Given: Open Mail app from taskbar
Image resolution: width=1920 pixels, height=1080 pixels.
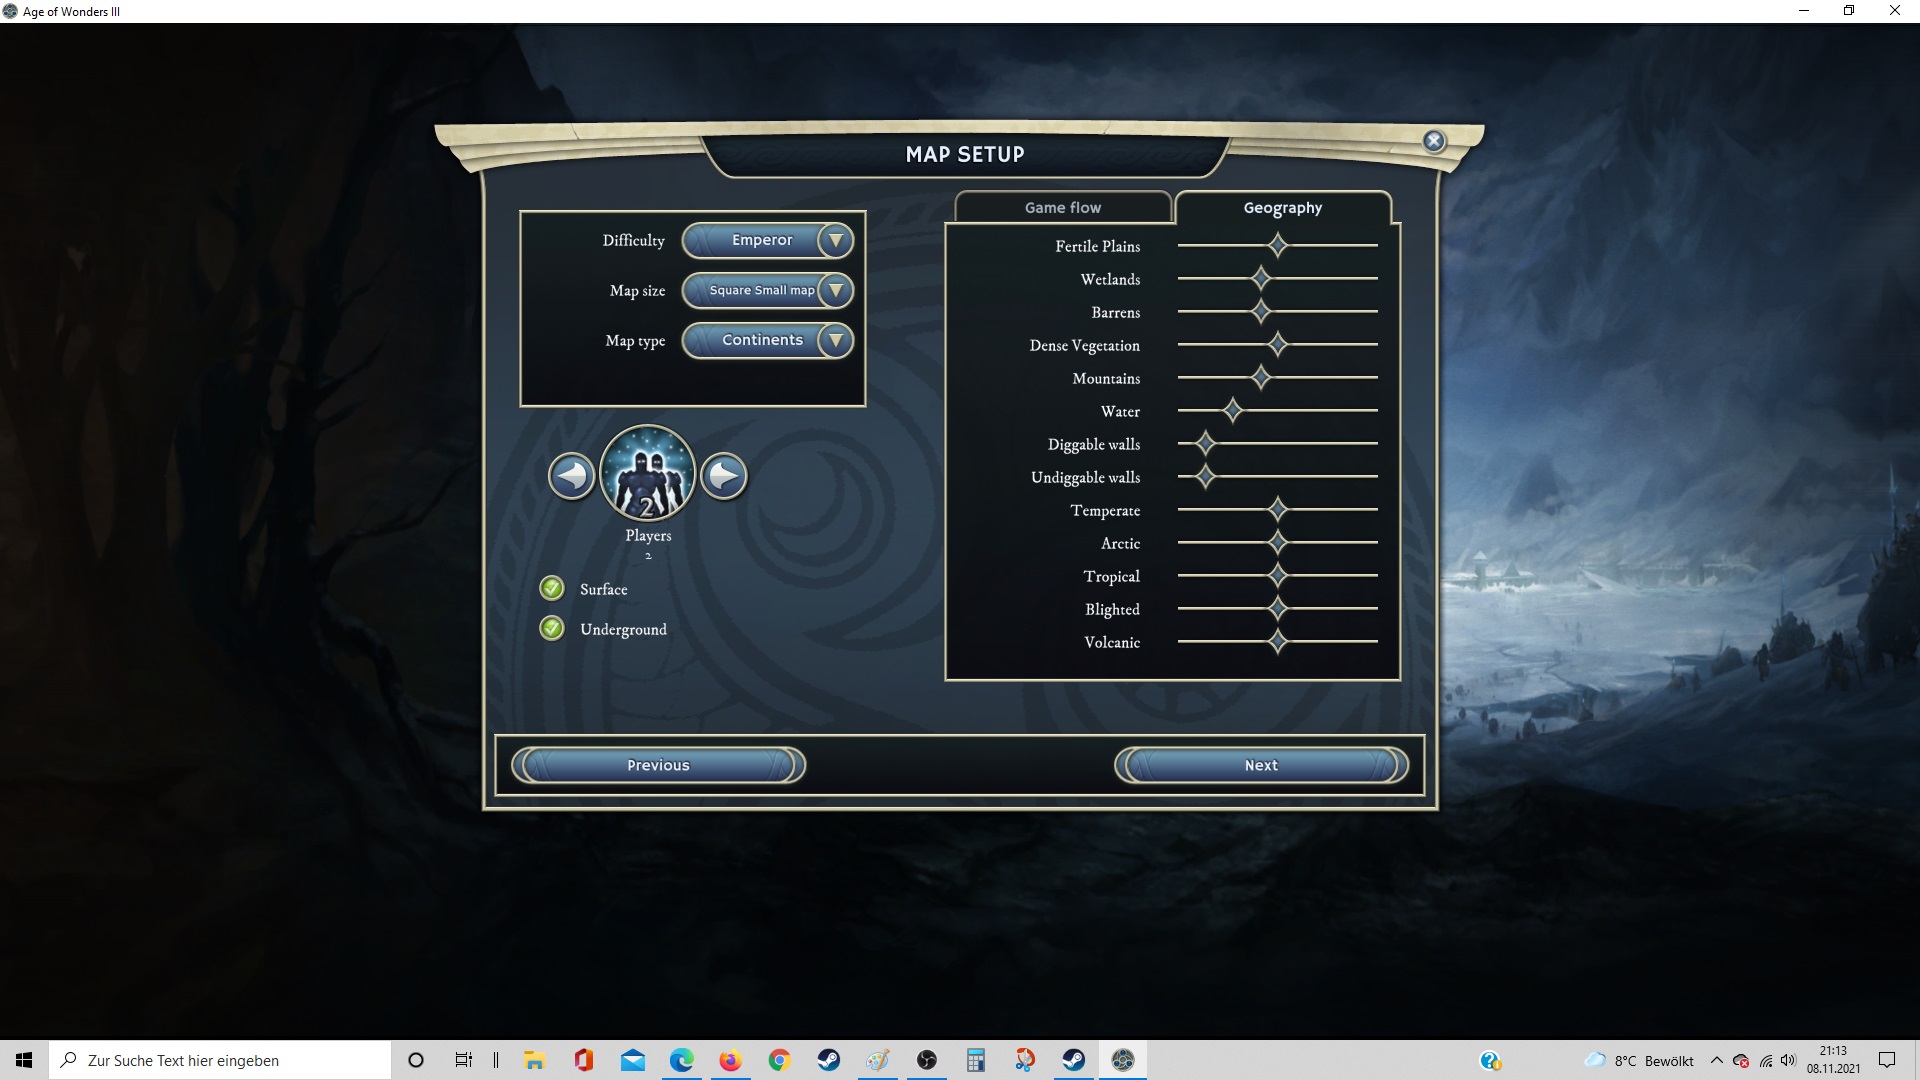Looking at the screenshot, I should [633, 1060].
